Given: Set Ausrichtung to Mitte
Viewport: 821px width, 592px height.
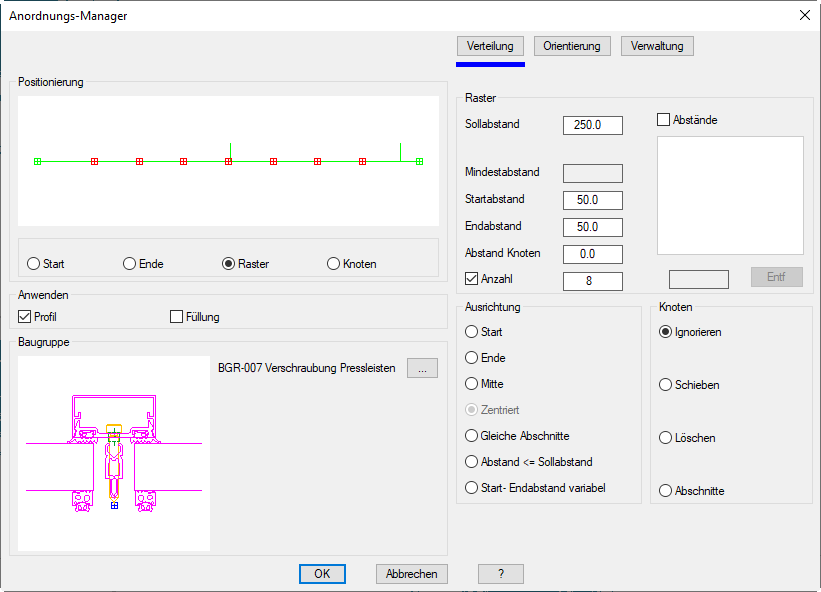Looking at the screenshot, I should (473, 384).
